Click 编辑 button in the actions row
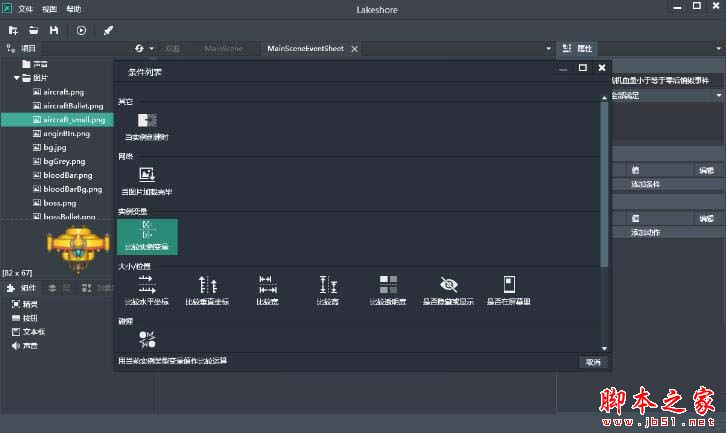 [x=707, y=219]
